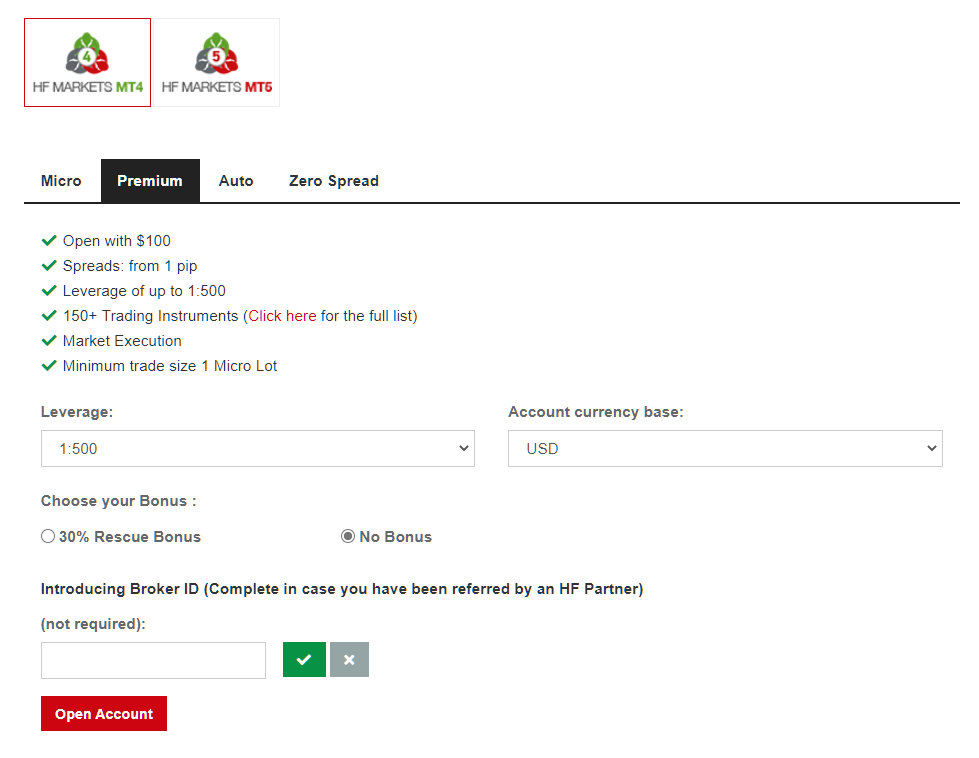Viewport: 979px width, 758px height.
Task: Switch to the Premium account tab
Action: coord(150,181)
